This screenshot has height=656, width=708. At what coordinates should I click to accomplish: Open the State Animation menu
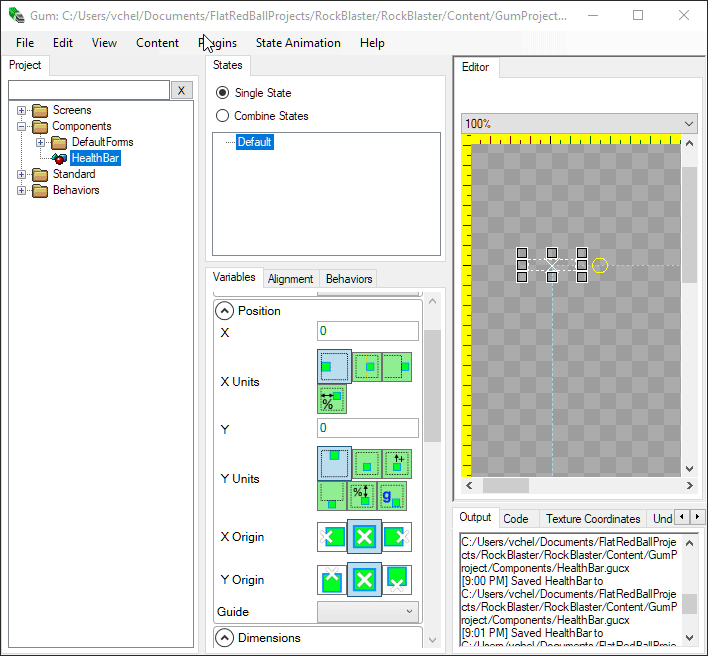[297, 43]
